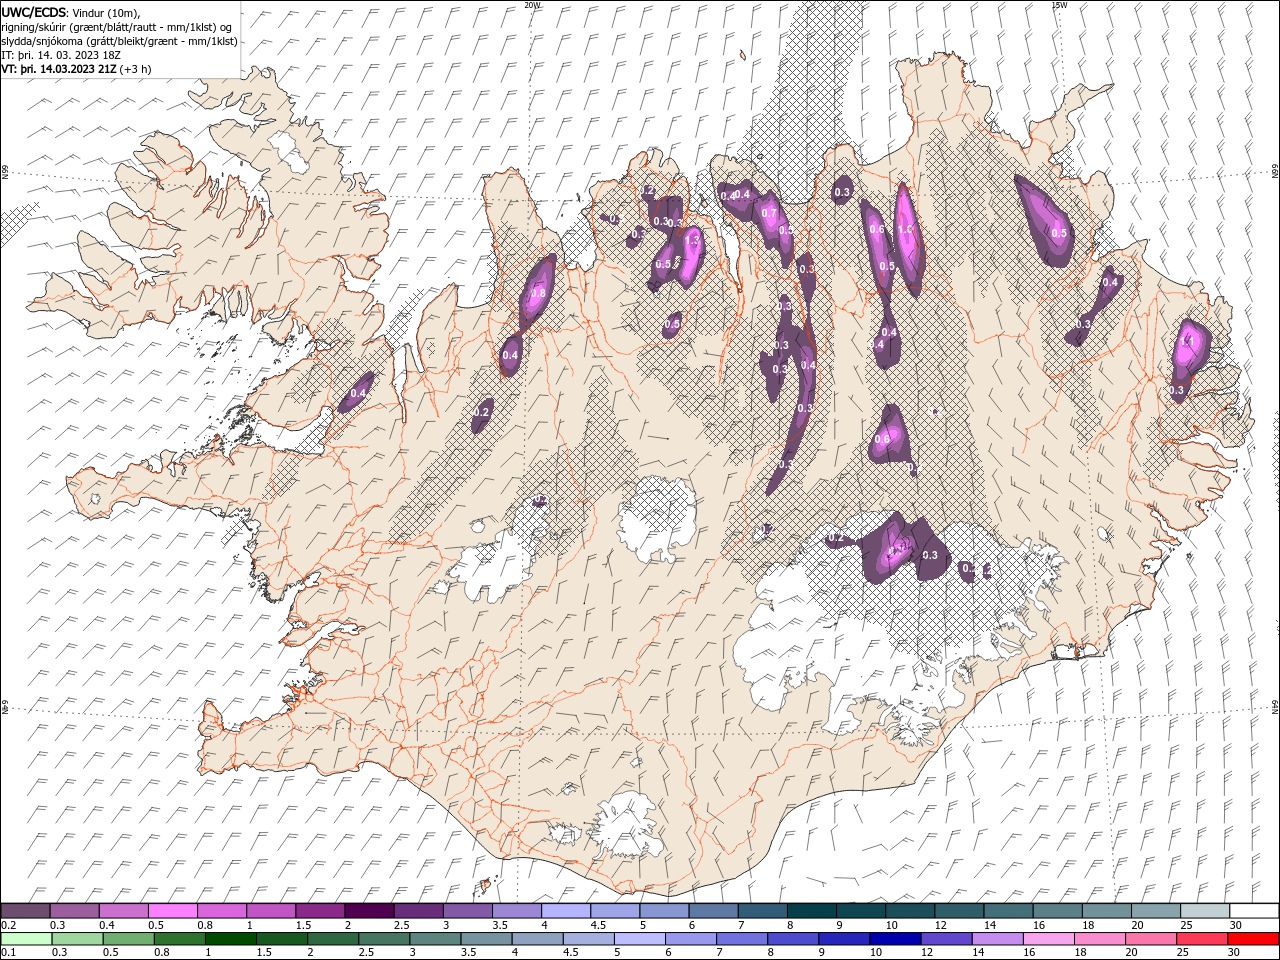Pick the white 30 swatch, upper legend row

1253,911
